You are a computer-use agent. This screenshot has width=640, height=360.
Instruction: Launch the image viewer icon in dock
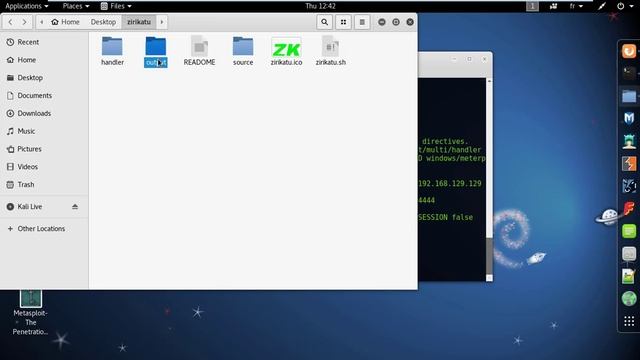pyautogui.click(x=629, y=276)
